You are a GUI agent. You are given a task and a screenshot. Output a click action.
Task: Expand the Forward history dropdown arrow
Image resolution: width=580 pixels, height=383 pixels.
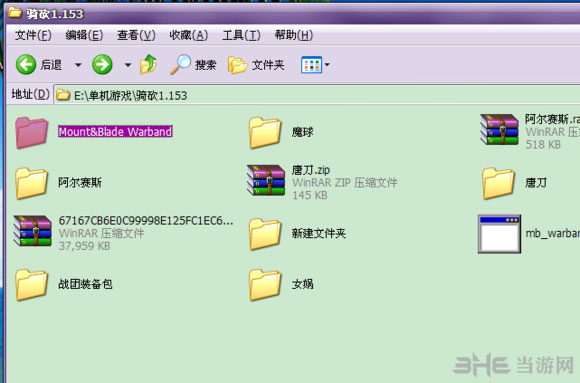point(128,65)
